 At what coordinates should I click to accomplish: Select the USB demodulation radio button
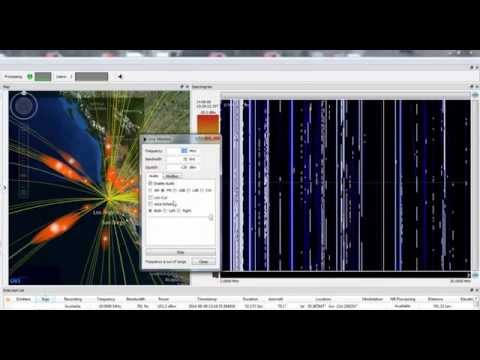(175, 190)
